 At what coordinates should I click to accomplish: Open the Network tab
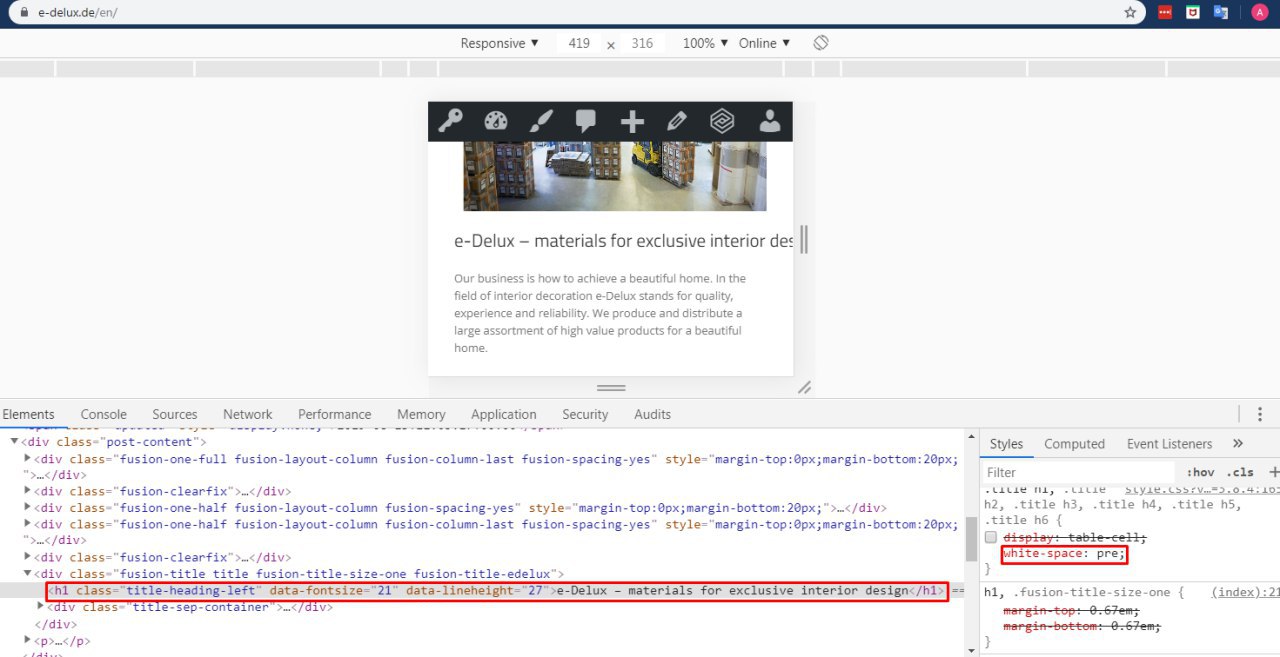click(x=248, y=414)
